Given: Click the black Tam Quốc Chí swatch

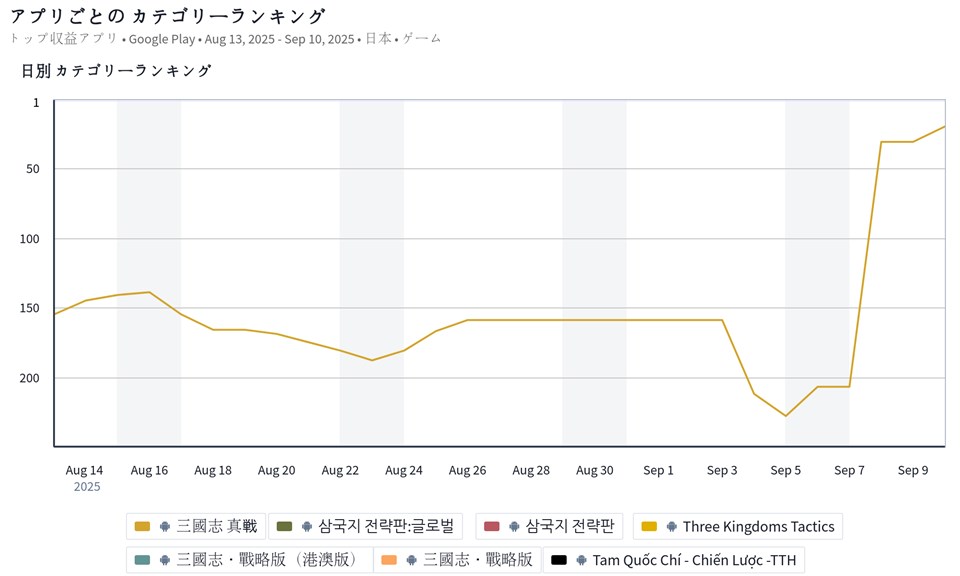Looking at the screenshot, I should [x=559, y=560].
